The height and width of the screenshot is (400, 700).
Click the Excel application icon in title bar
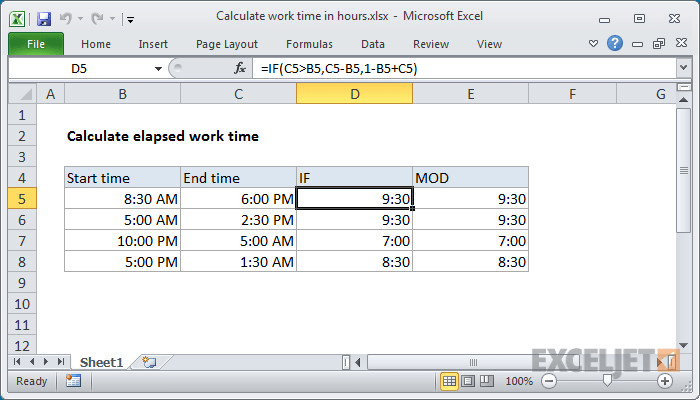17,19
